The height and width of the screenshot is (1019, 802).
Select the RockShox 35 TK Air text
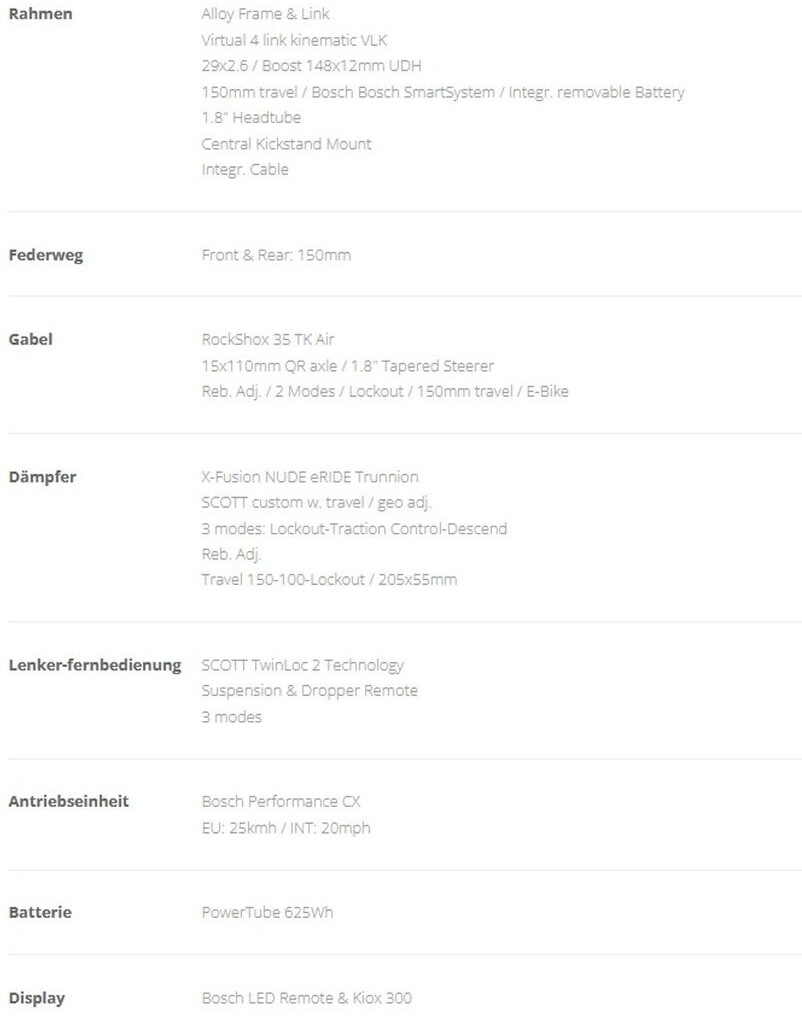[x=268, y=339]
